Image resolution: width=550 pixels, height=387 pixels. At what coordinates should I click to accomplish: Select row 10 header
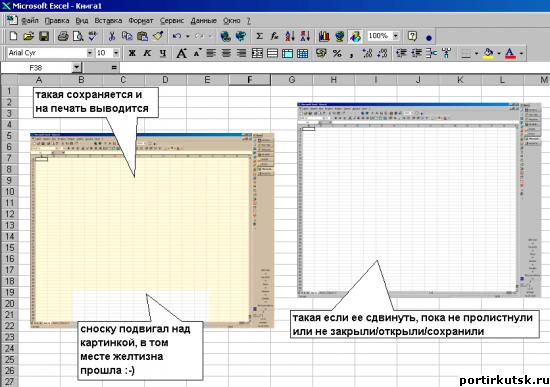[9, 192]
